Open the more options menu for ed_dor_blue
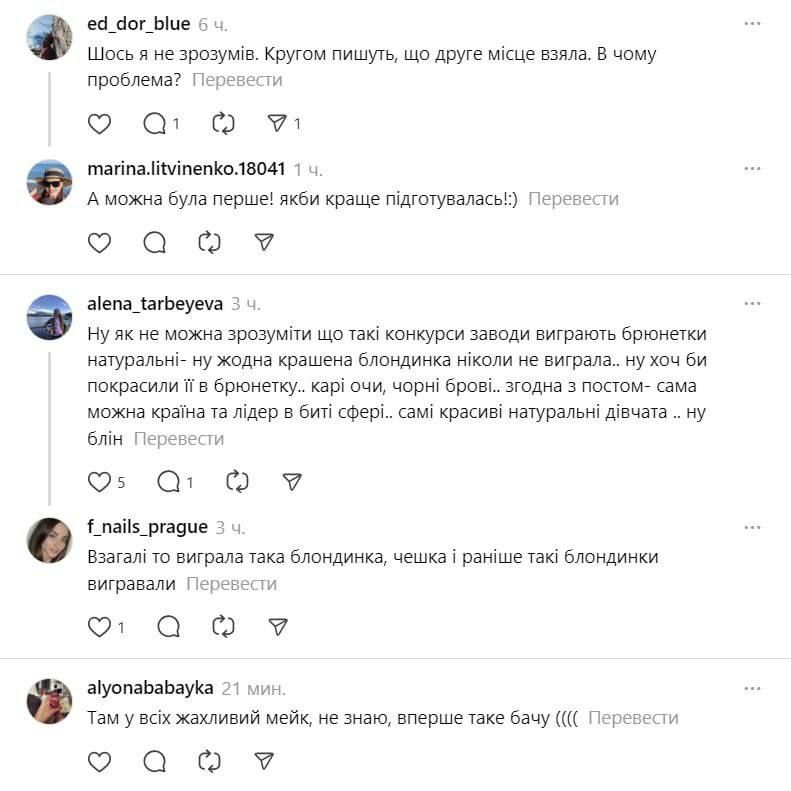Image resolution: width=791 pixels, height=791 pixels. pyautogui.click(x=753, y=22)
